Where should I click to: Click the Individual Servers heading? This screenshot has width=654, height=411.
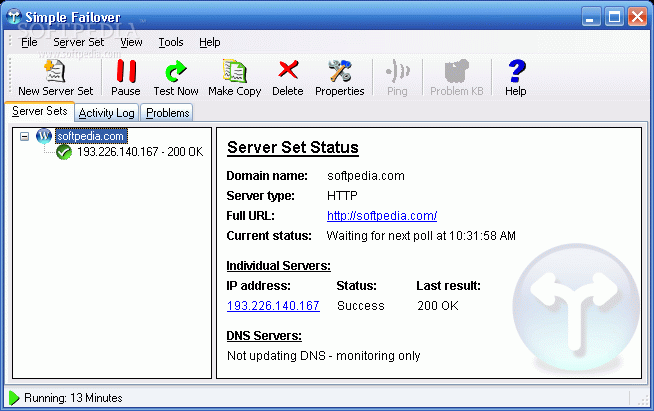click(x=278, y=266)
